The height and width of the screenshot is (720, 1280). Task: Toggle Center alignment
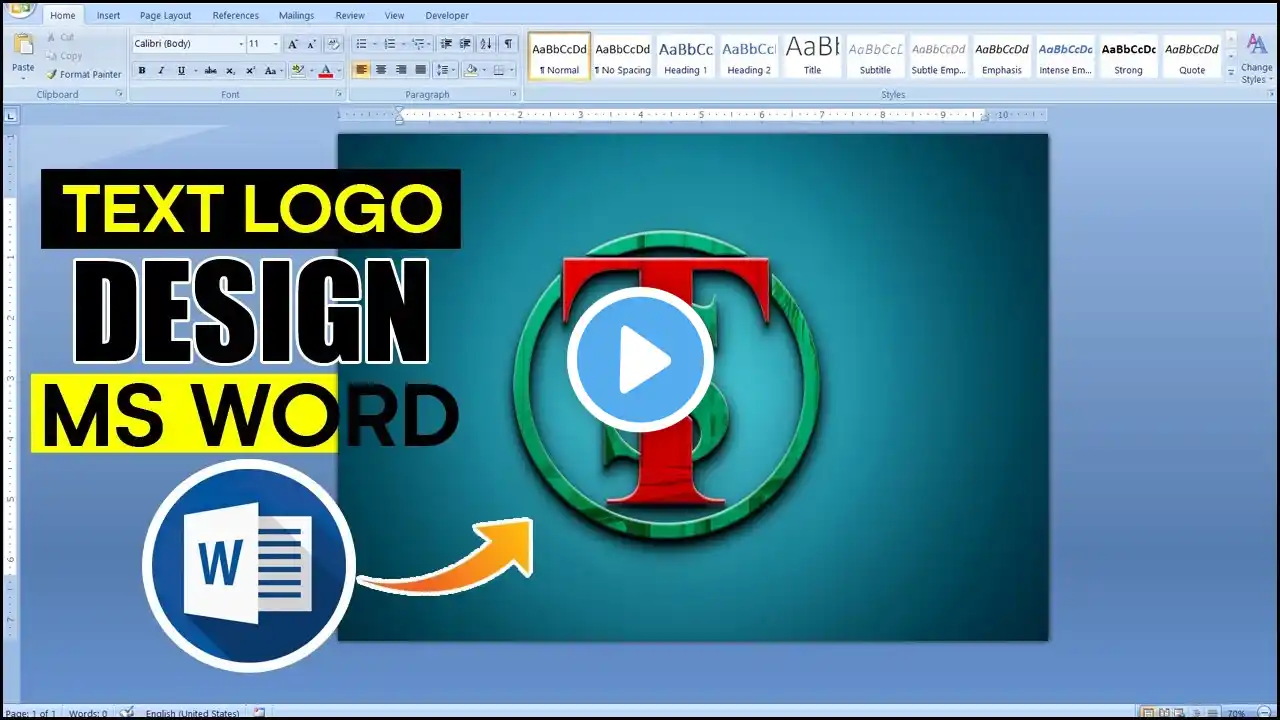381,70
